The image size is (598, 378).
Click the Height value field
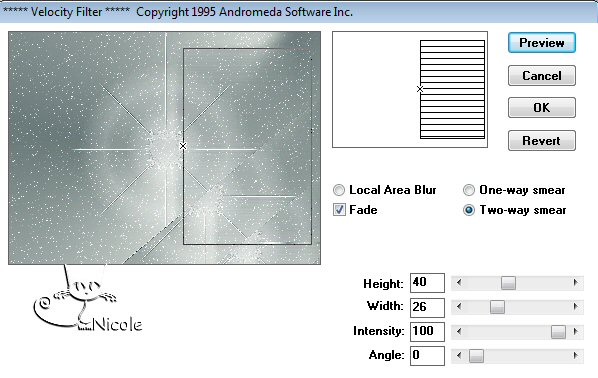tap(427, 283)
